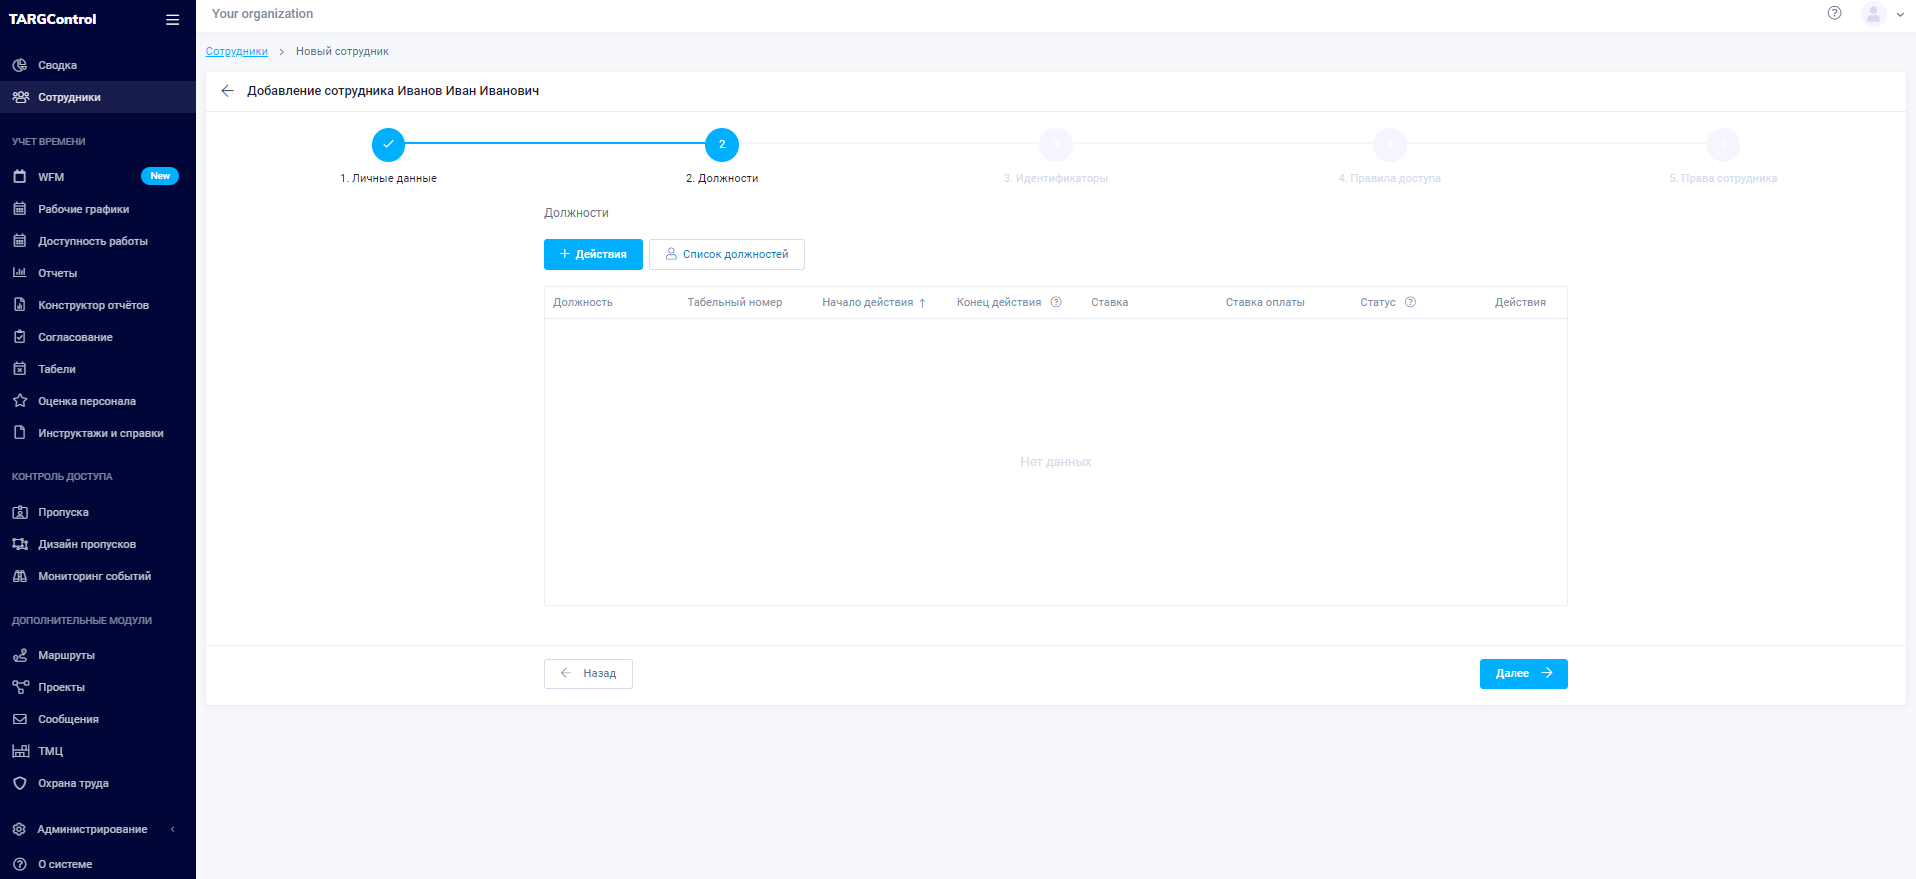The image size is (1916, 879).
Task: Show tooltip icon for Конец действия
Action: [x=1056, y=302]
